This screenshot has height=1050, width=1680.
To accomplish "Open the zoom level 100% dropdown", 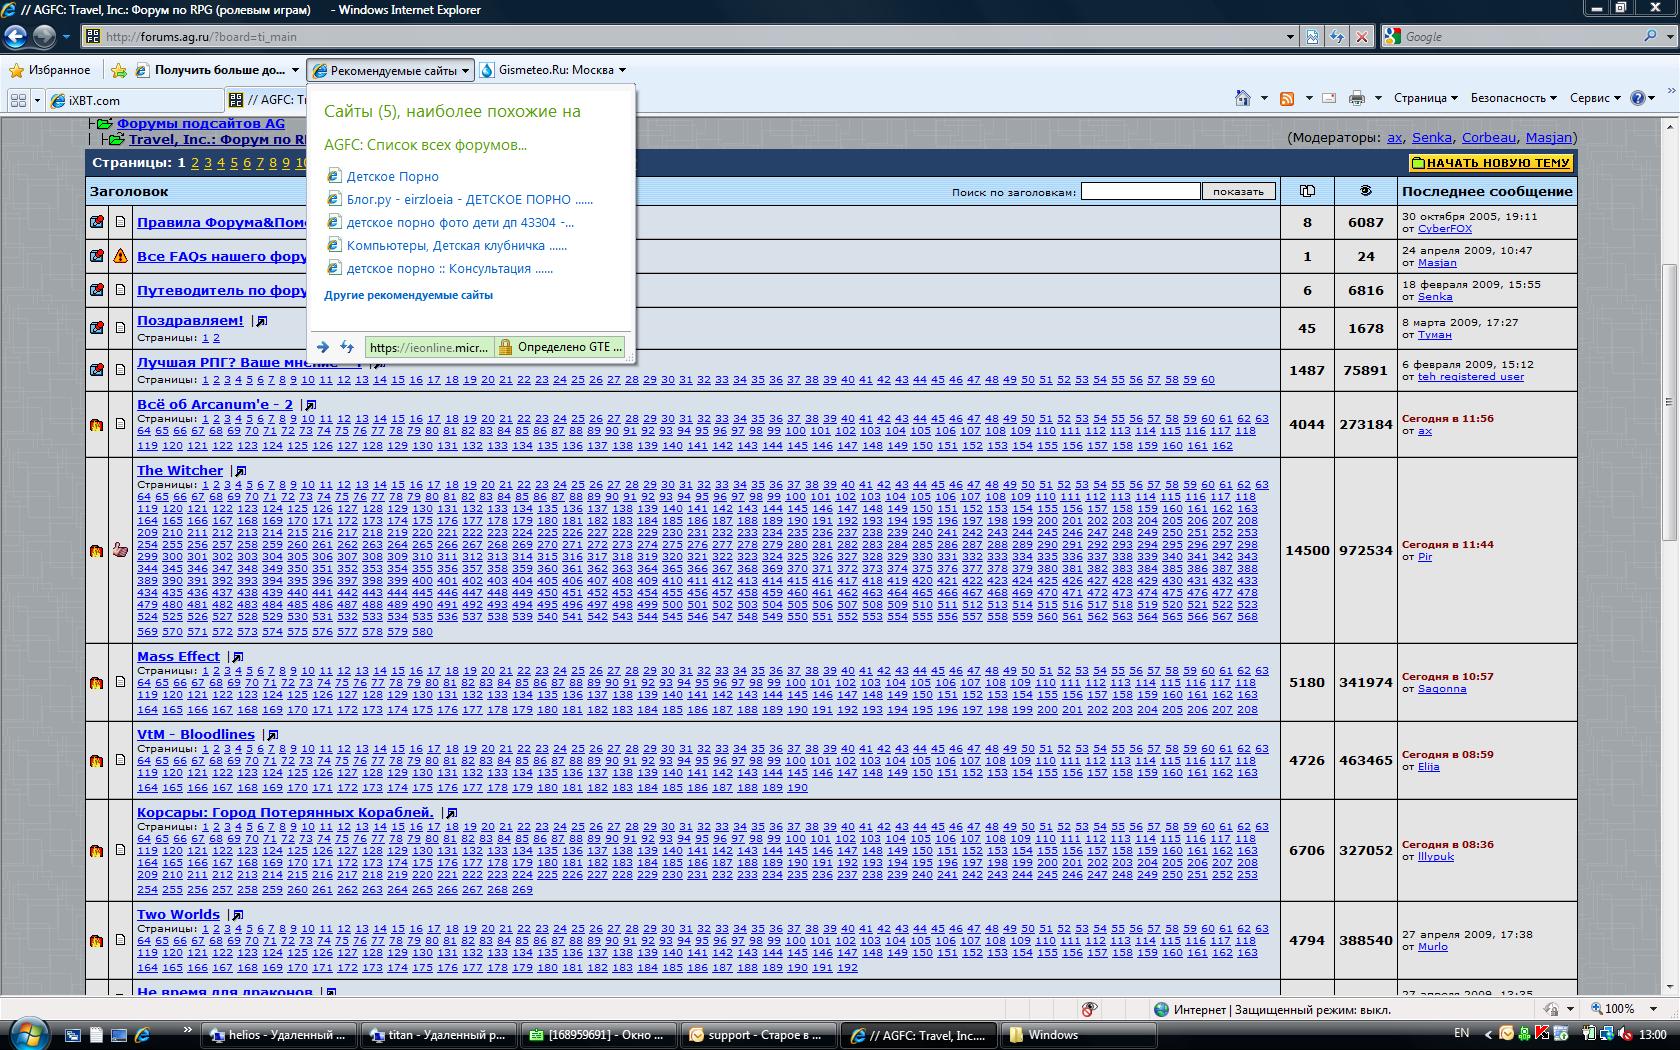I will [x=1655, y=1009].
